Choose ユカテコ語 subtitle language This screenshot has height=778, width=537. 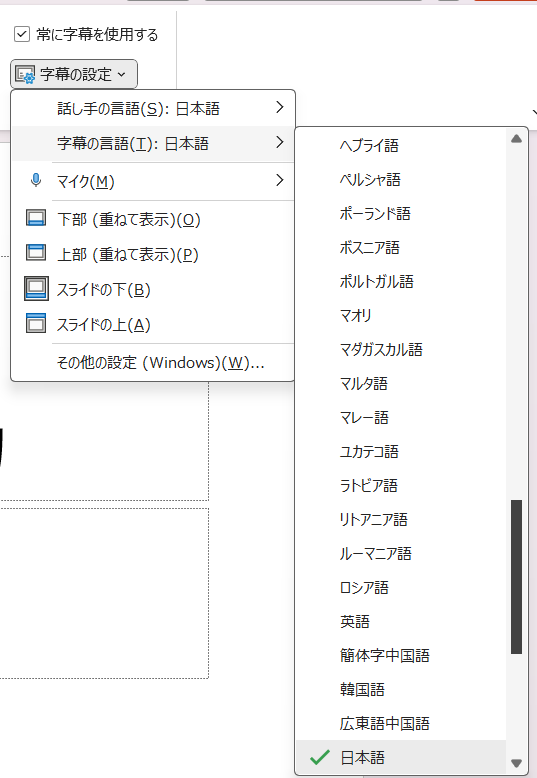point(401,452)
